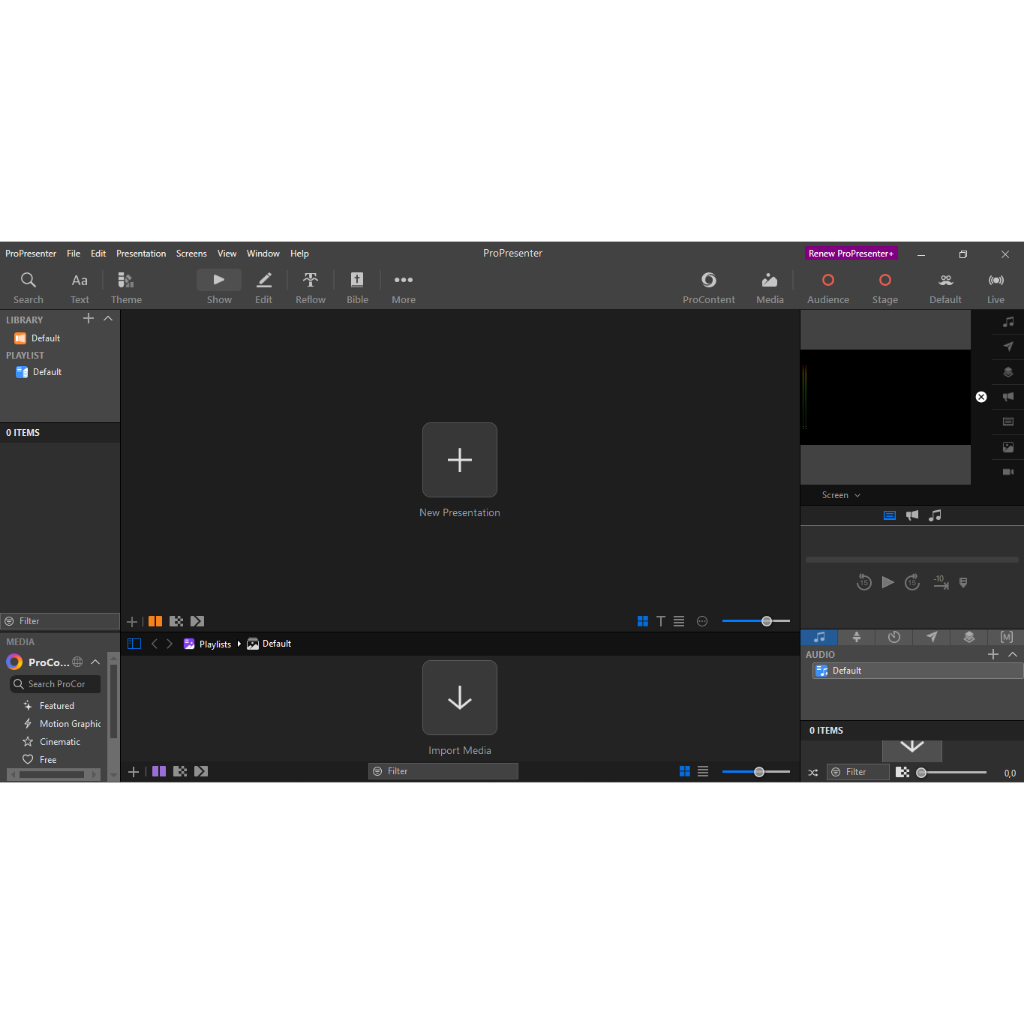Add media with the plus in the bottom bar
This screenshot has height=1024, width=1024.
(133, 772)
